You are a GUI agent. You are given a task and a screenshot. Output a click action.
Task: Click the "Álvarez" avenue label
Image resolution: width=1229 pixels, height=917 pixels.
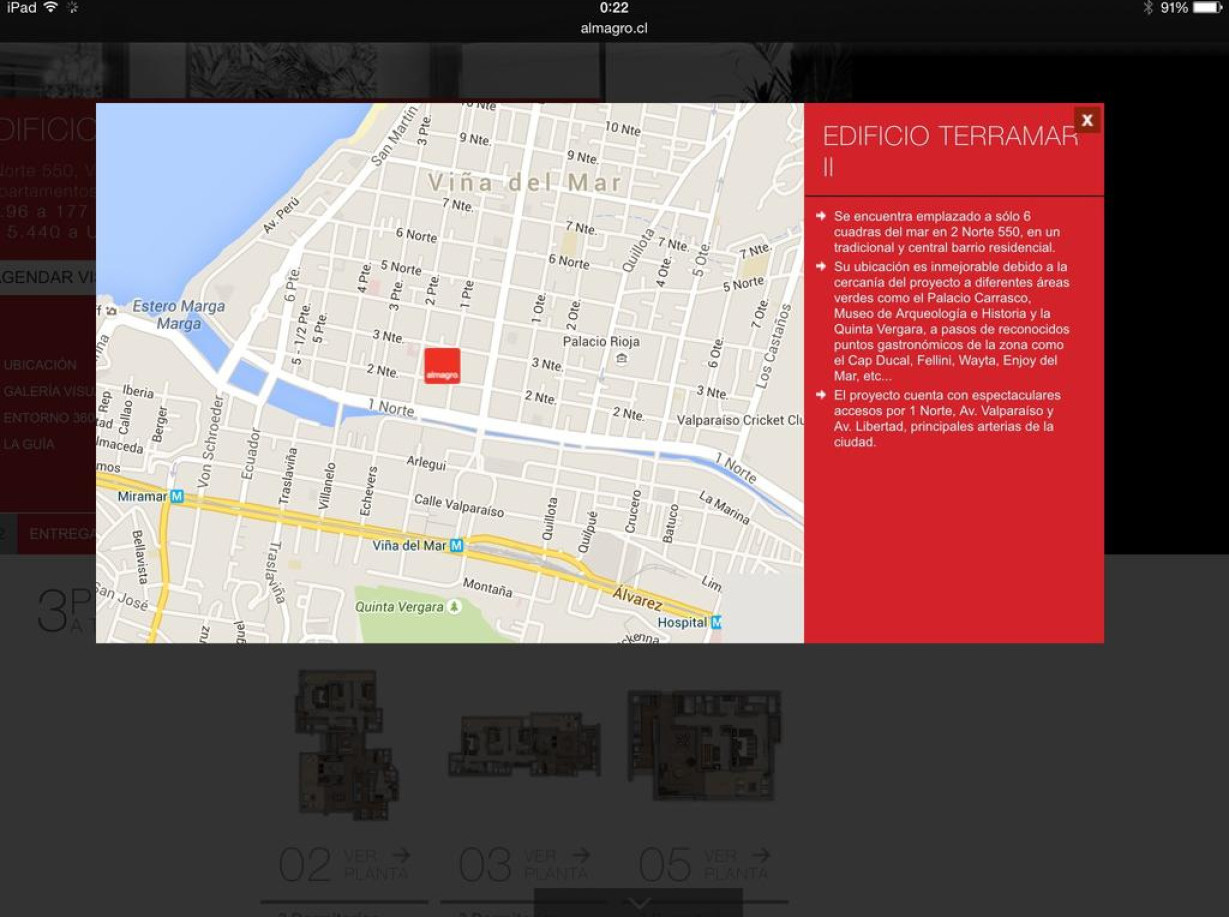point(638,598)
